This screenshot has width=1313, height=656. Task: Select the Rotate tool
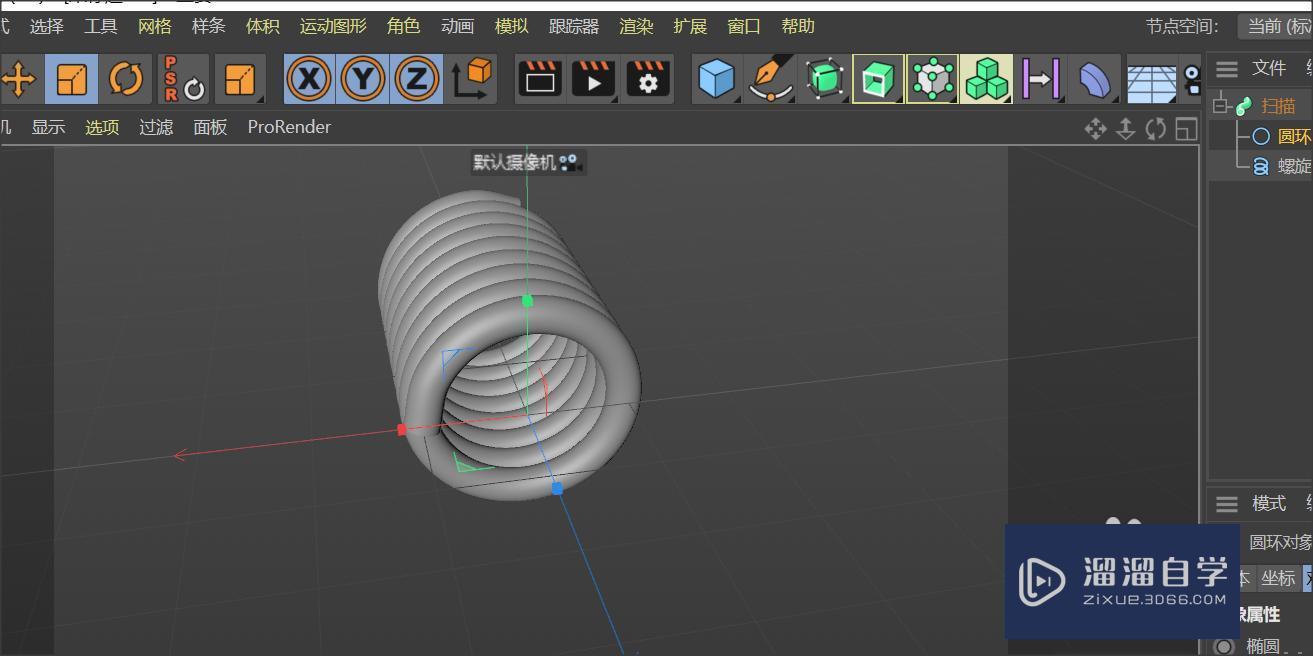click(x=125, y=78)
